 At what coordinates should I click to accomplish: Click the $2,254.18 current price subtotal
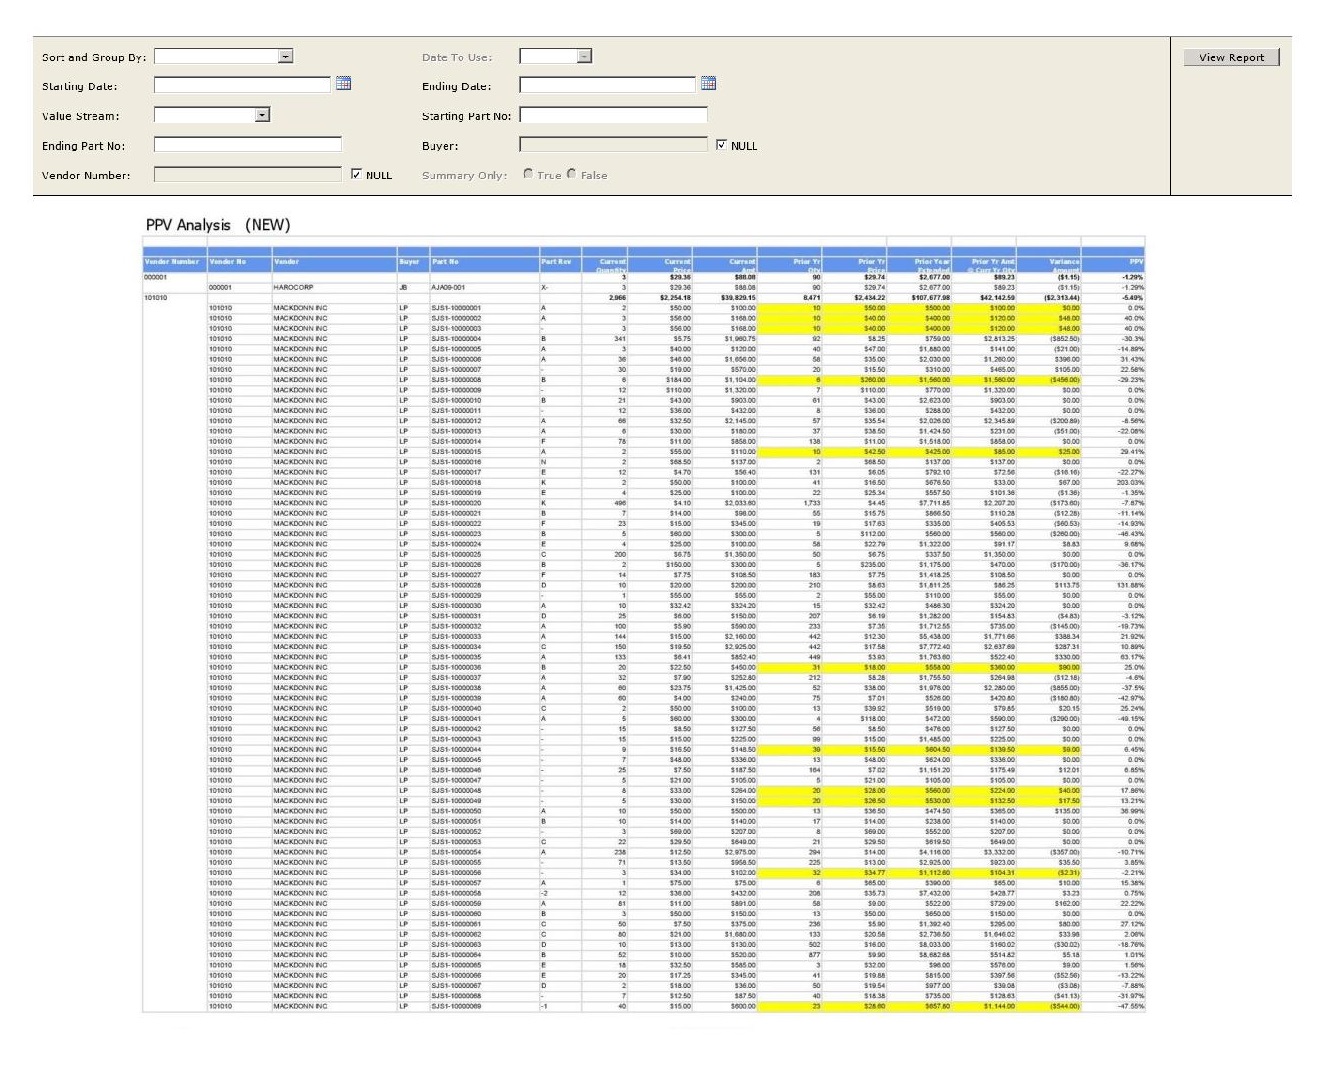(x=675, y=297)
